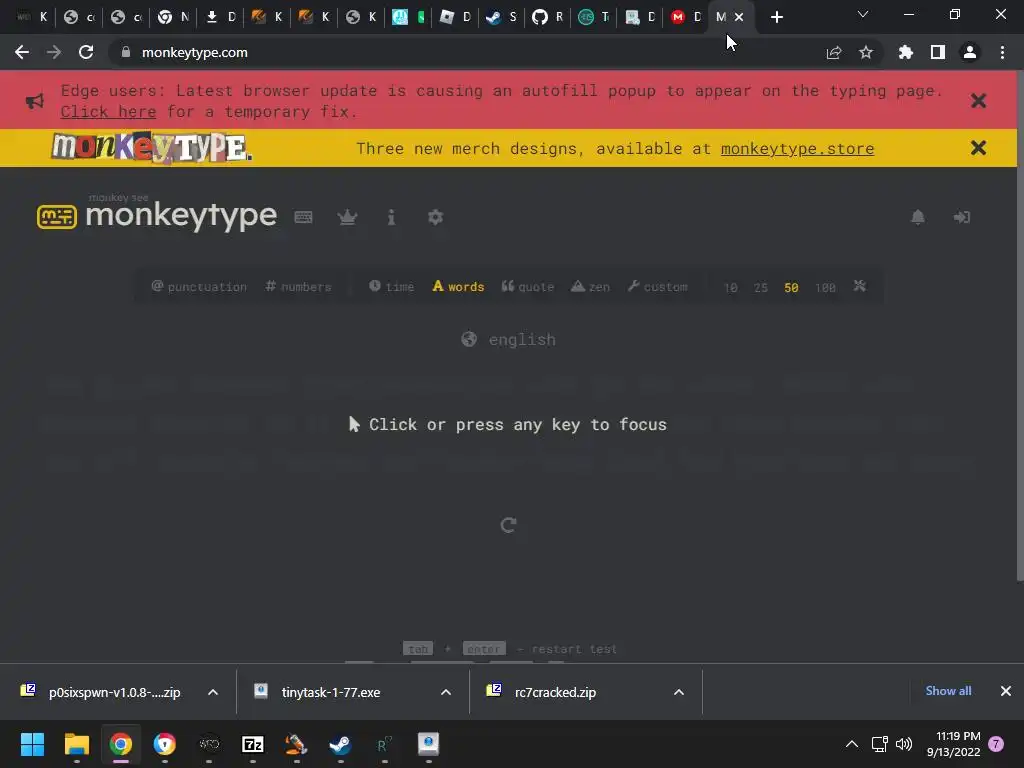Dismiss the red Edge users banner
Image resolution: width=1024 pixels, height=768 pixels.
[978, 101]
